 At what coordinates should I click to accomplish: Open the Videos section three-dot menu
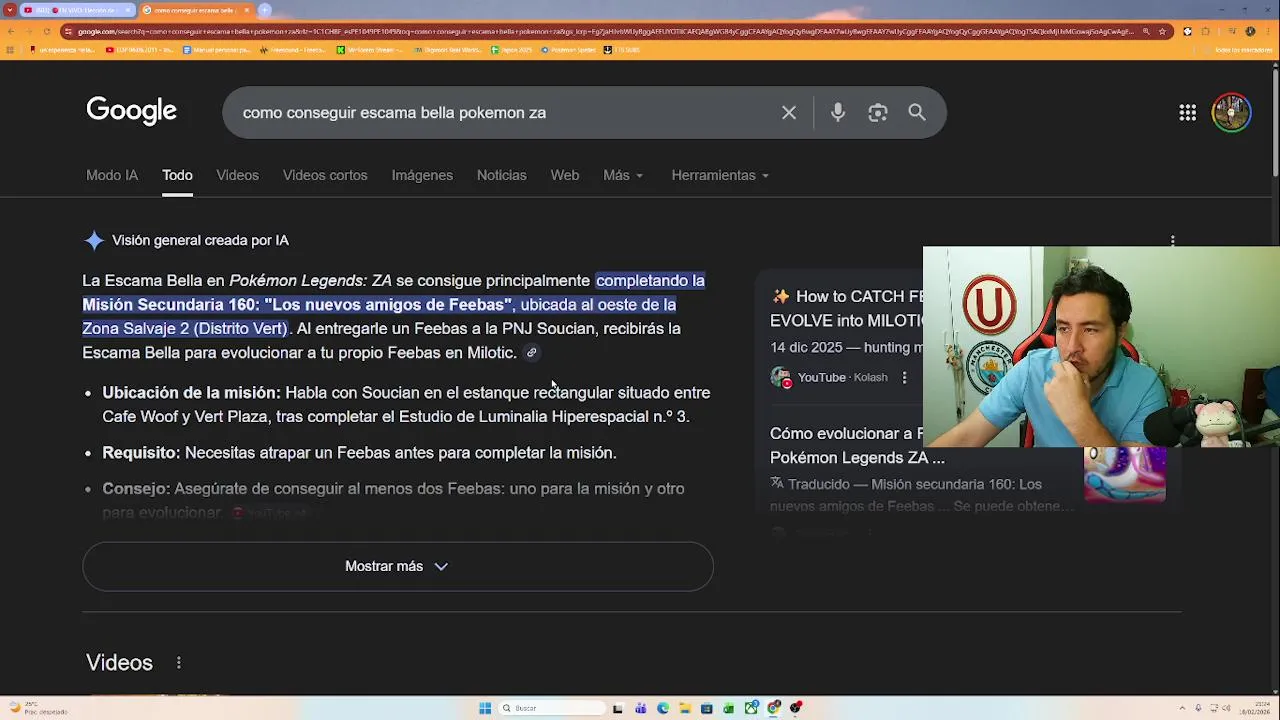tap(179, 663)
